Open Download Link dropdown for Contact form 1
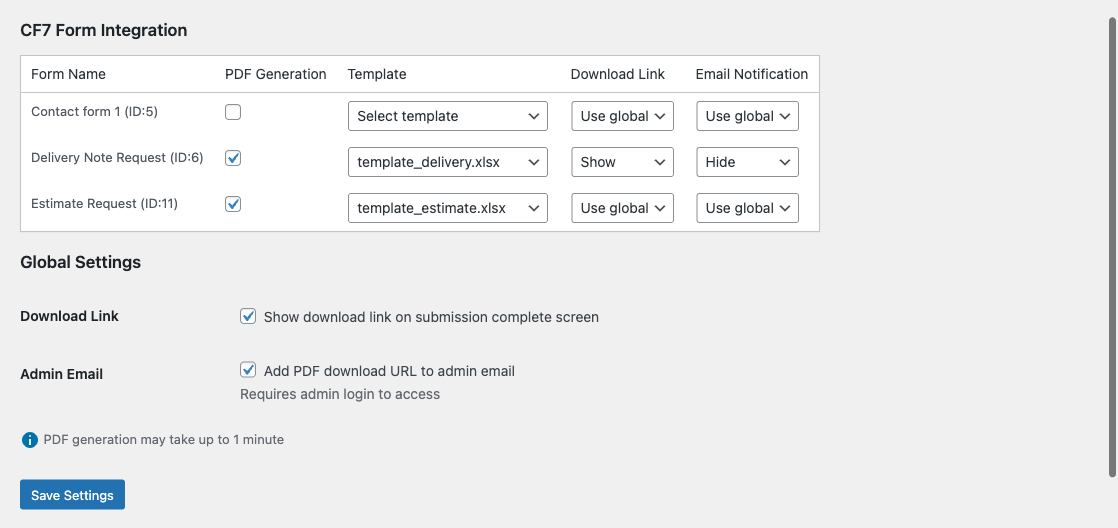The width and height of the screenshot is (1118, 528). (x=622, y=116)
